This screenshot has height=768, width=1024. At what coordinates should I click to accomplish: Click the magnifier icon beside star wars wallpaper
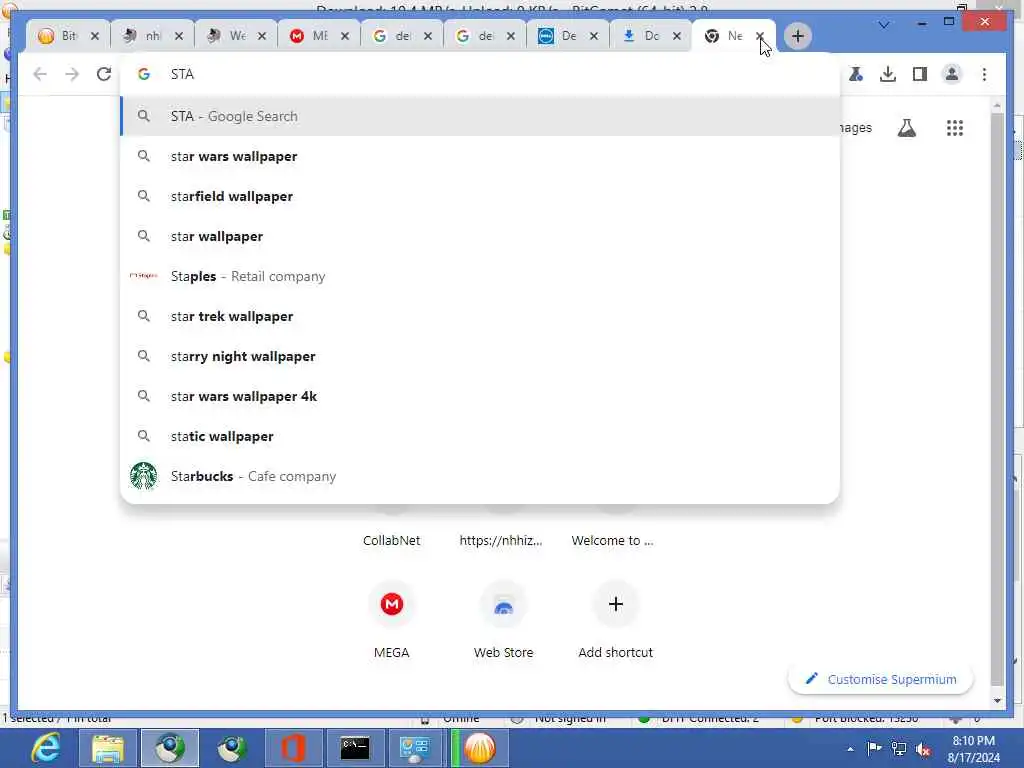click(x=144, y=156)
